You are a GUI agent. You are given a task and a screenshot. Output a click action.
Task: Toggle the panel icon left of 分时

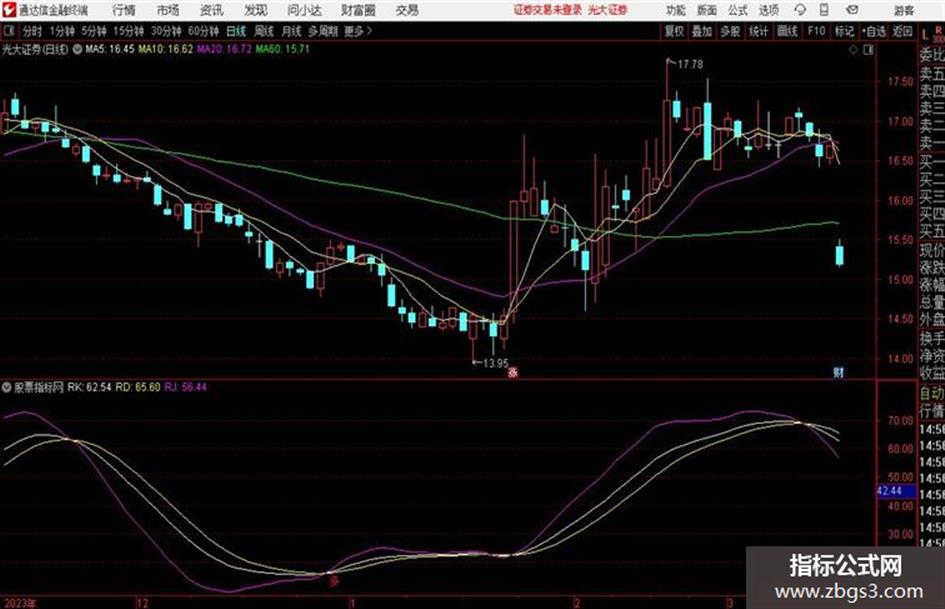(x=8, y=31)
